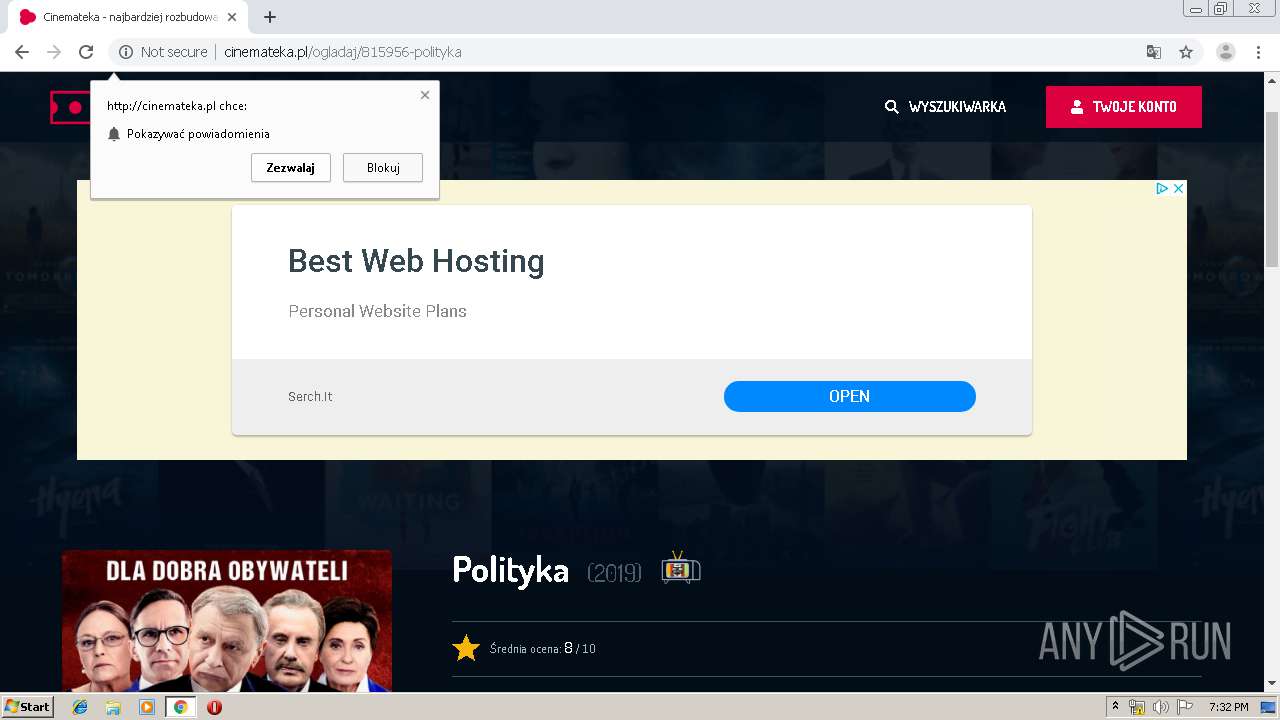Launch Internet Explorer from taskbar
The image size is (1280, 720).
pos(80,707)
